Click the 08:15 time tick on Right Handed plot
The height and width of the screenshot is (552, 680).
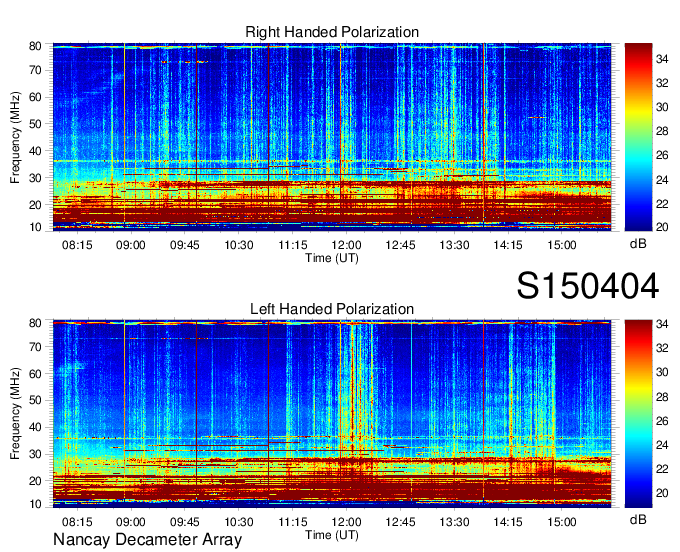point(77,245)
